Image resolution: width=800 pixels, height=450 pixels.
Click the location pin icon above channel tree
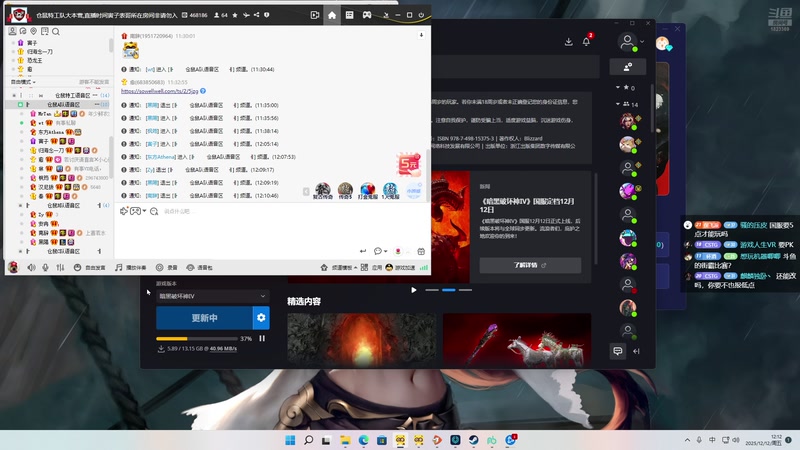pos(34,32)
